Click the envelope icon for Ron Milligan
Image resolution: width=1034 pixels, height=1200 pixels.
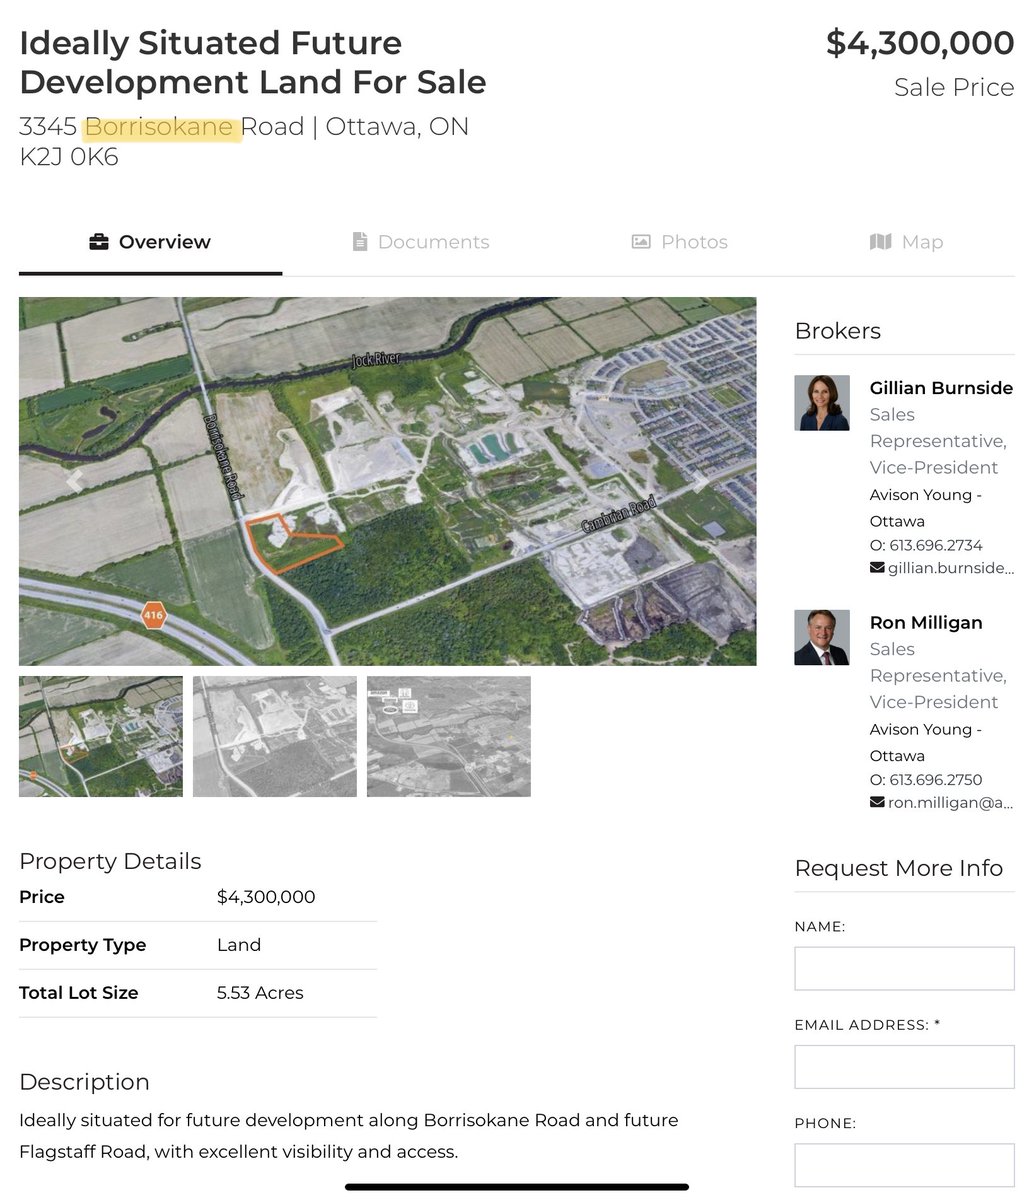[x=877, y=802]
